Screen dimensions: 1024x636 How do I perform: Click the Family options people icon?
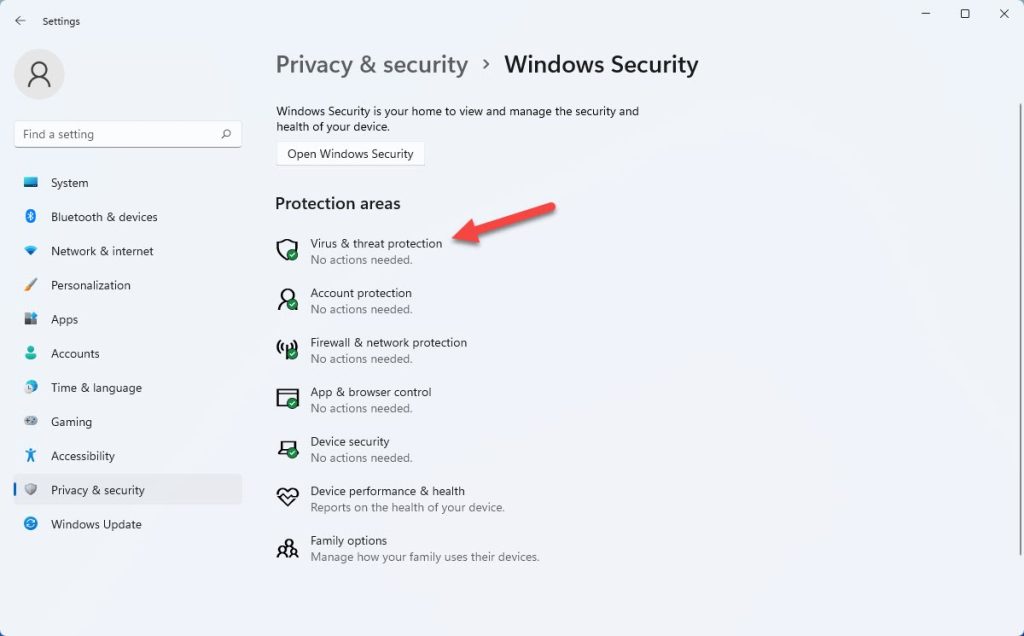287,548
